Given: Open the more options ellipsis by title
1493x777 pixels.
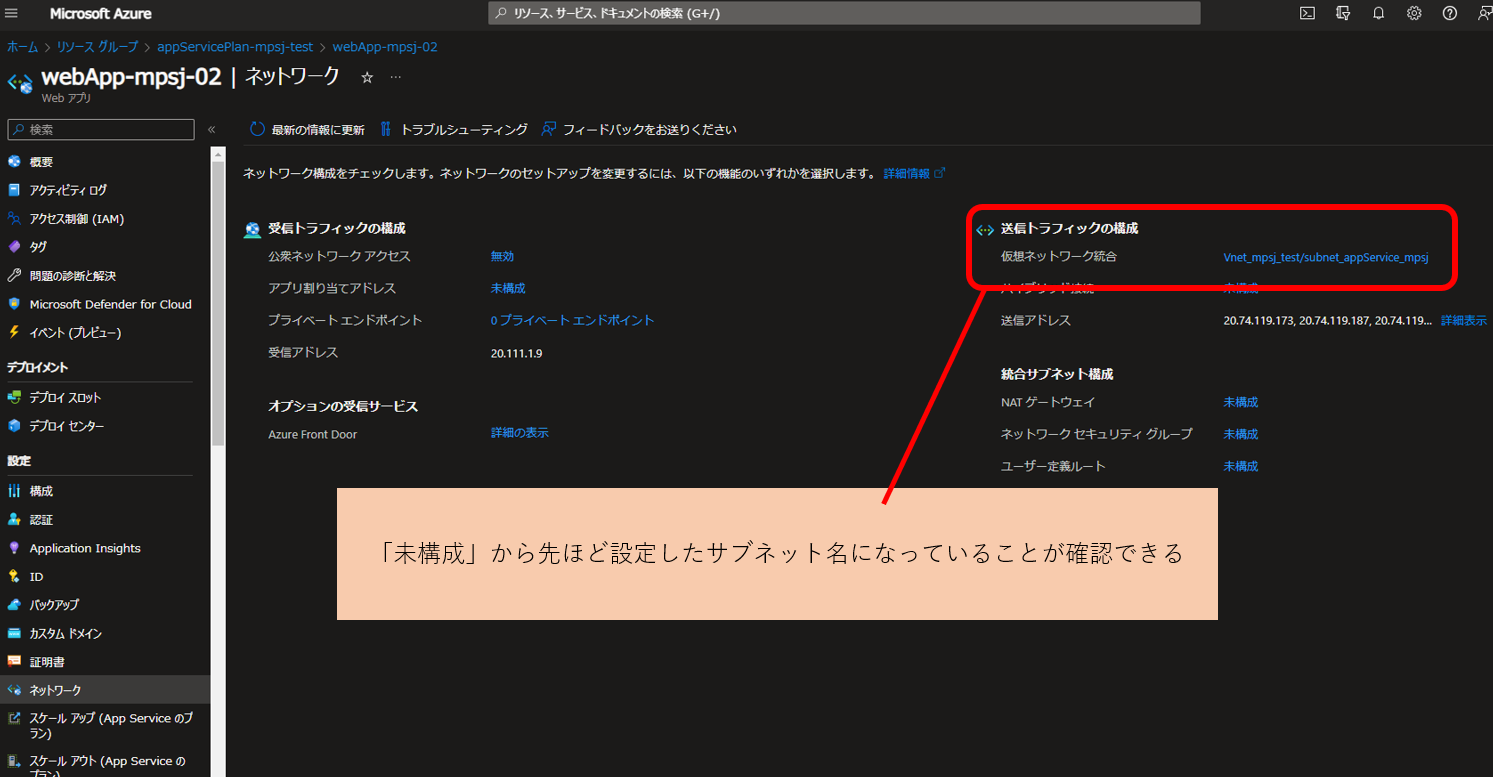Looking at the screenshot, I should (x=395, y=77).
